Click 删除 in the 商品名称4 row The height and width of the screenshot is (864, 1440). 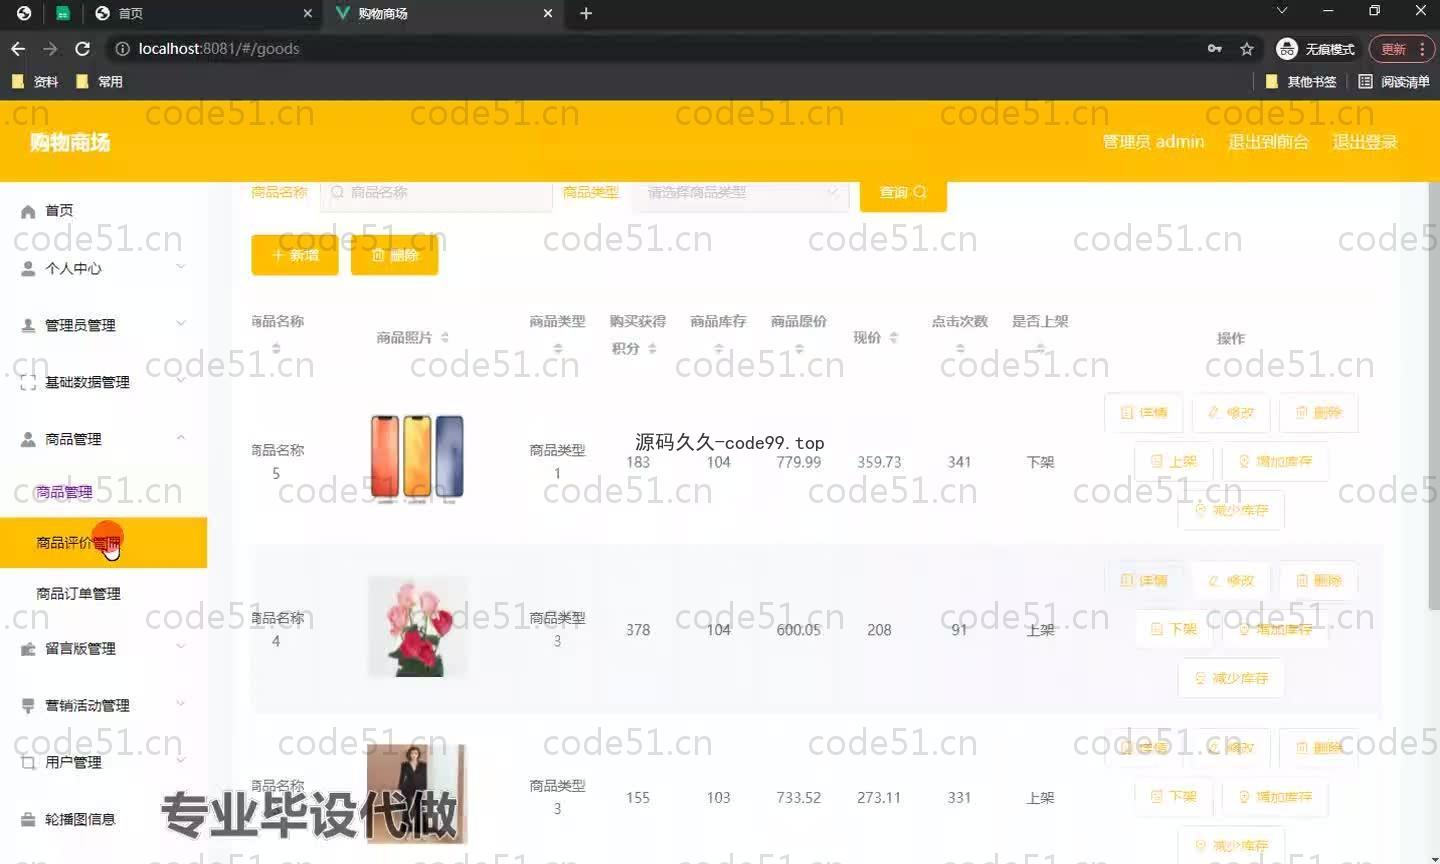(x=1318, y=580)
